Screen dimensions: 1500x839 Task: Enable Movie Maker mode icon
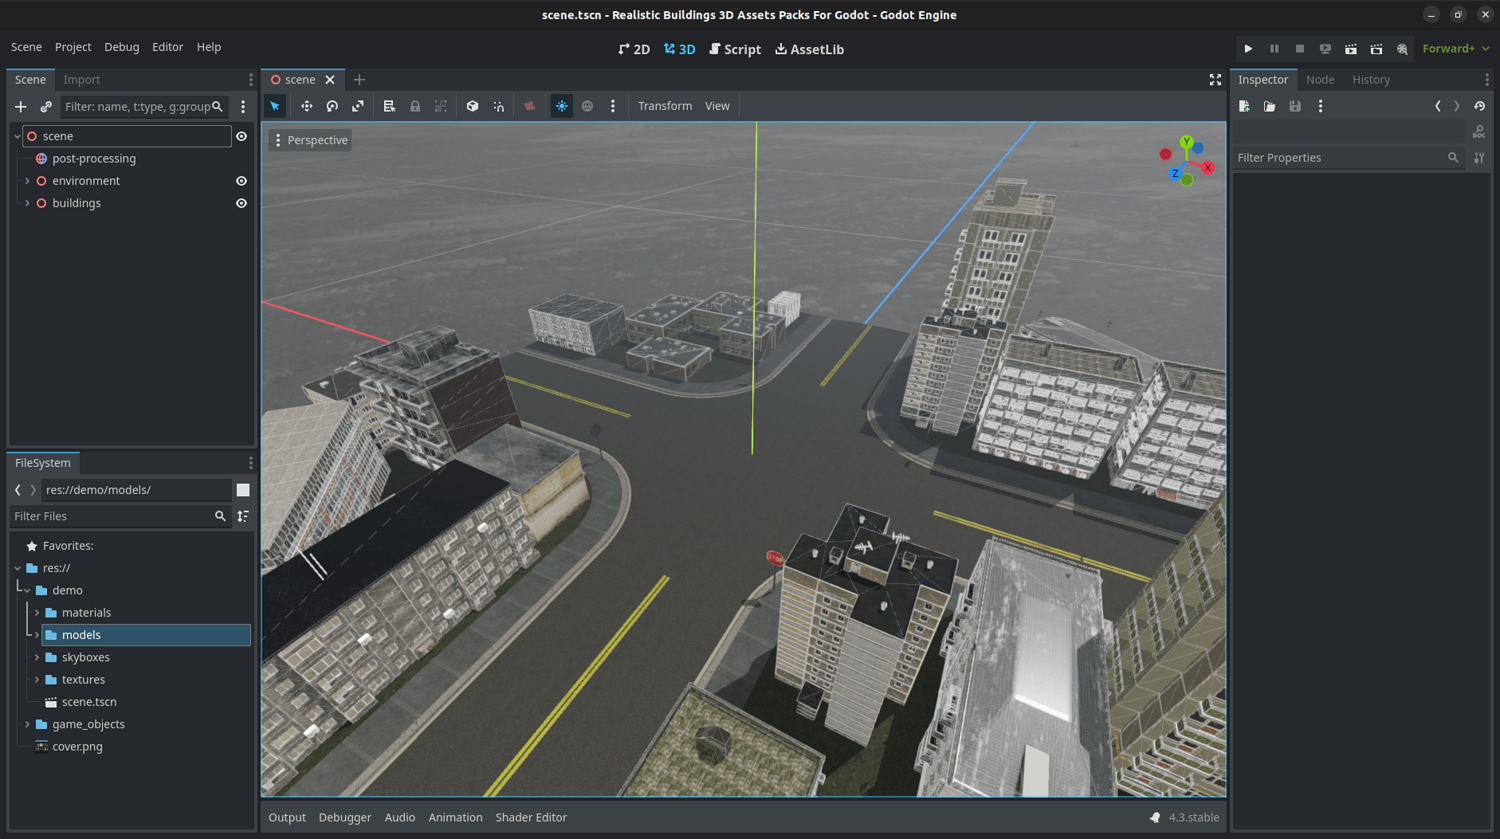click(1402, 49)
